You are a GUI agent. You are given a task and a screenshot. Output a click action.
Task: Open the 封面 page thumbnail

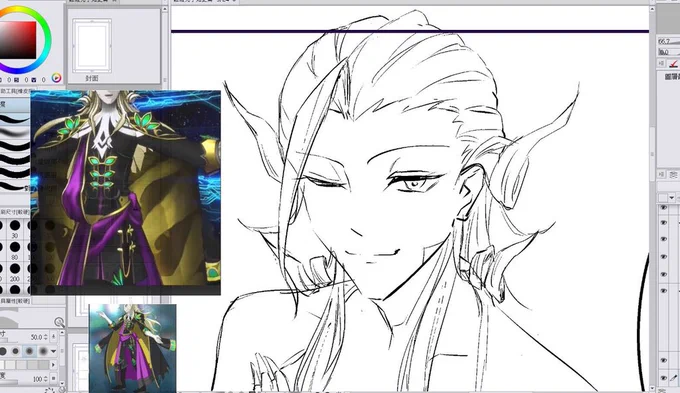[x=92, y=45]
